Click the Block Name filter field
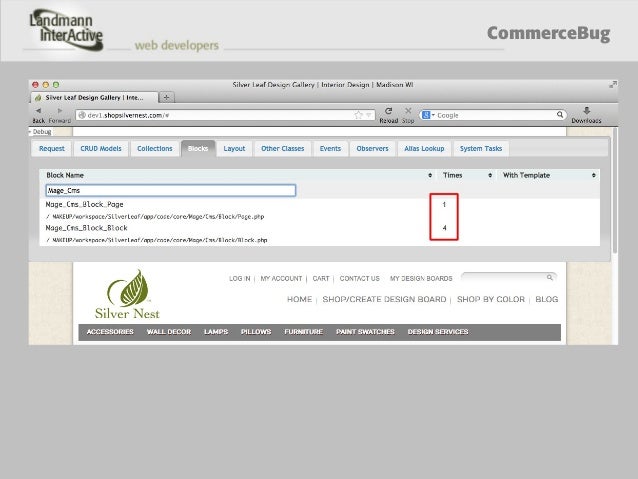This screenshot has width=638, height=479. [x=170, y=190]
